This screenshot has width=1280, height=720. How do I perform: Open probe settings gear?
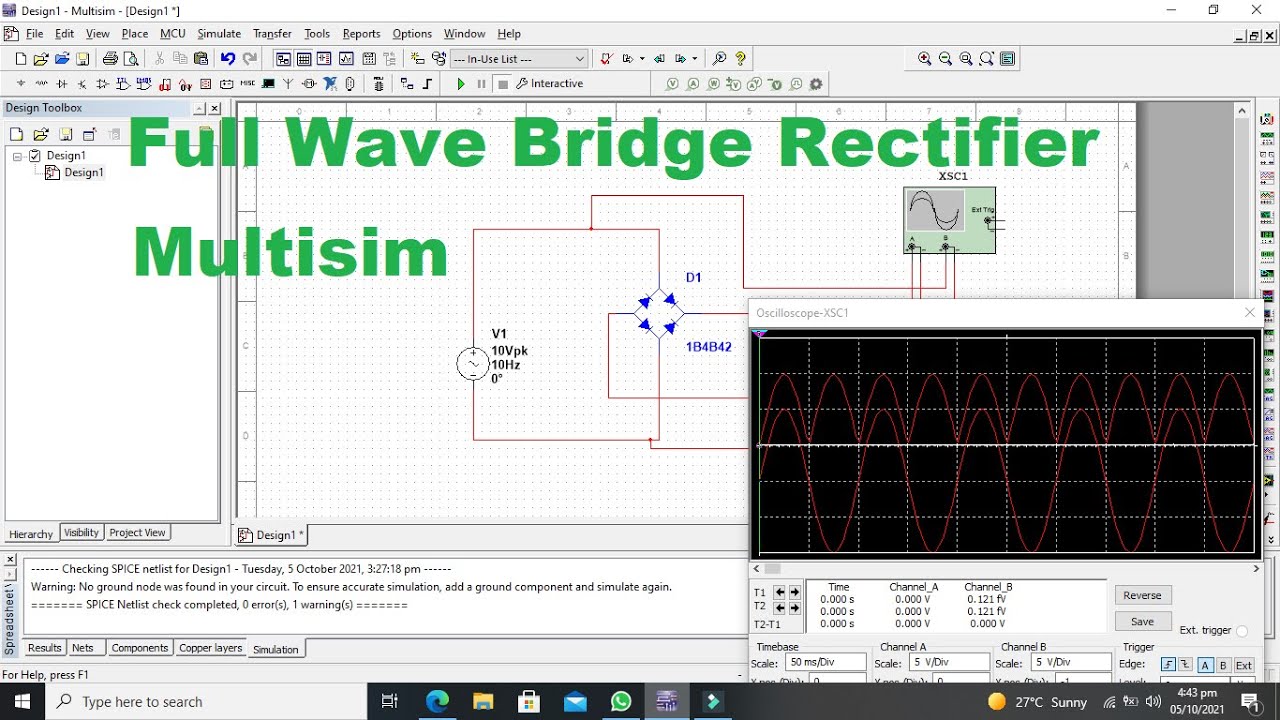(x=816, y=84)
